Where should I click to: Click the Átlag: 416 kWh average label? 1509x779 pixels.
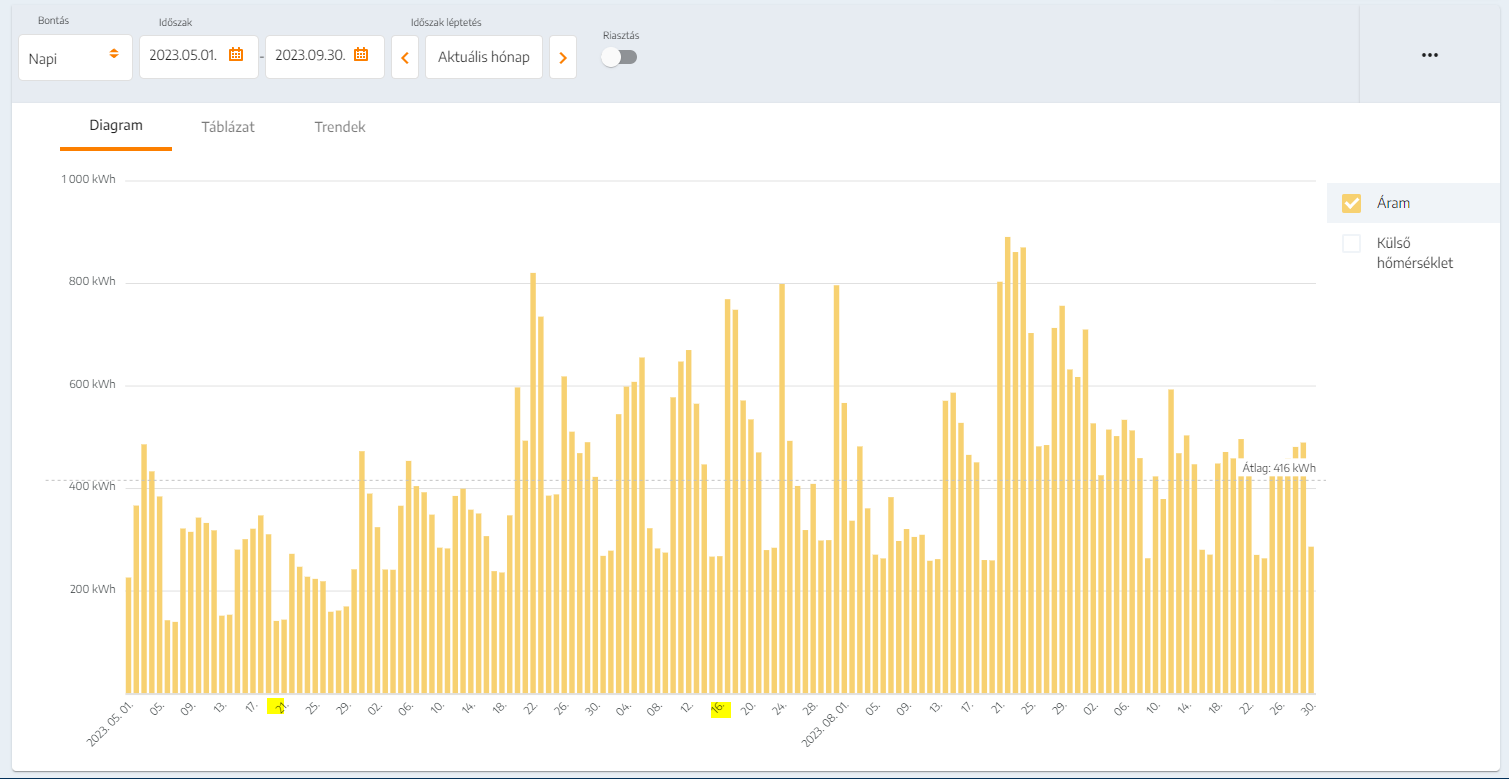(1278, 467)
